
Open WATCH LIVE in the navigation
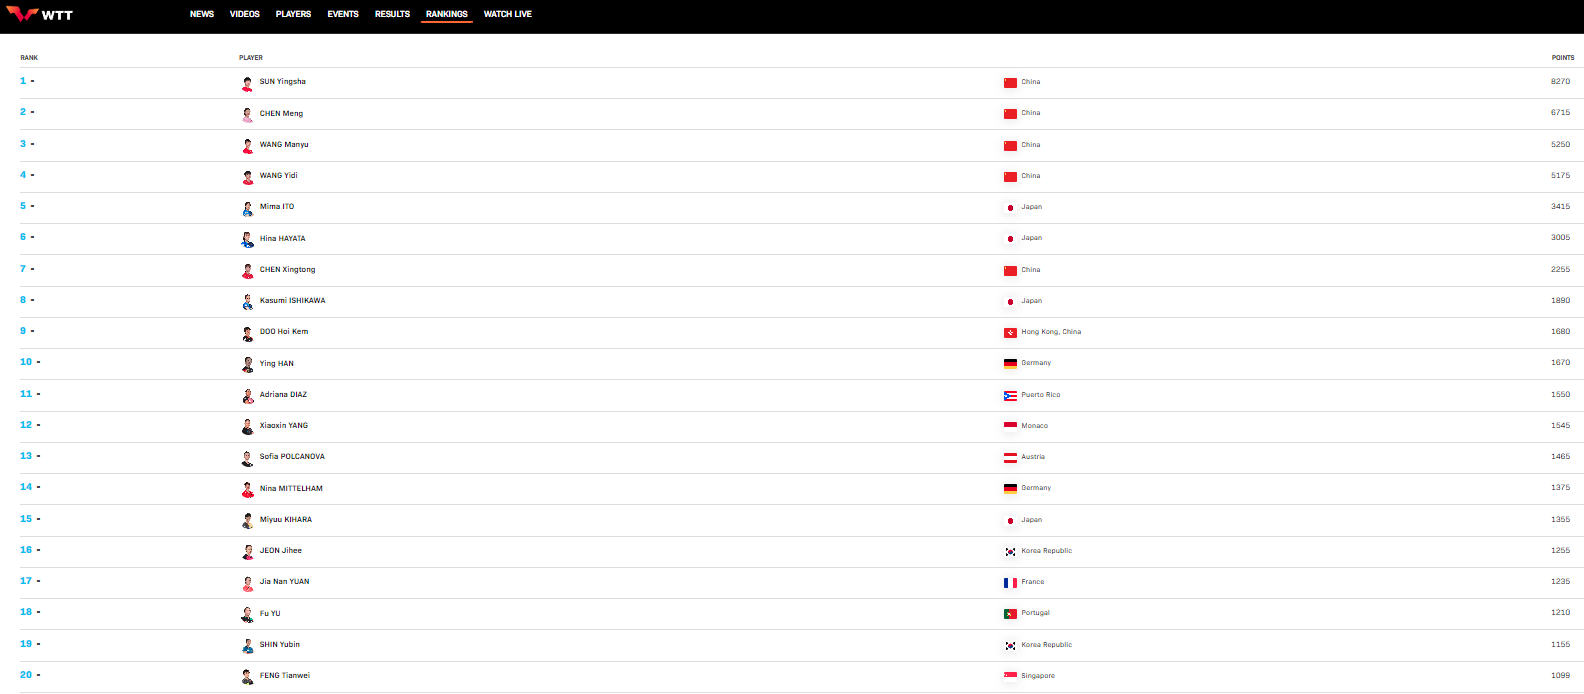508,14
